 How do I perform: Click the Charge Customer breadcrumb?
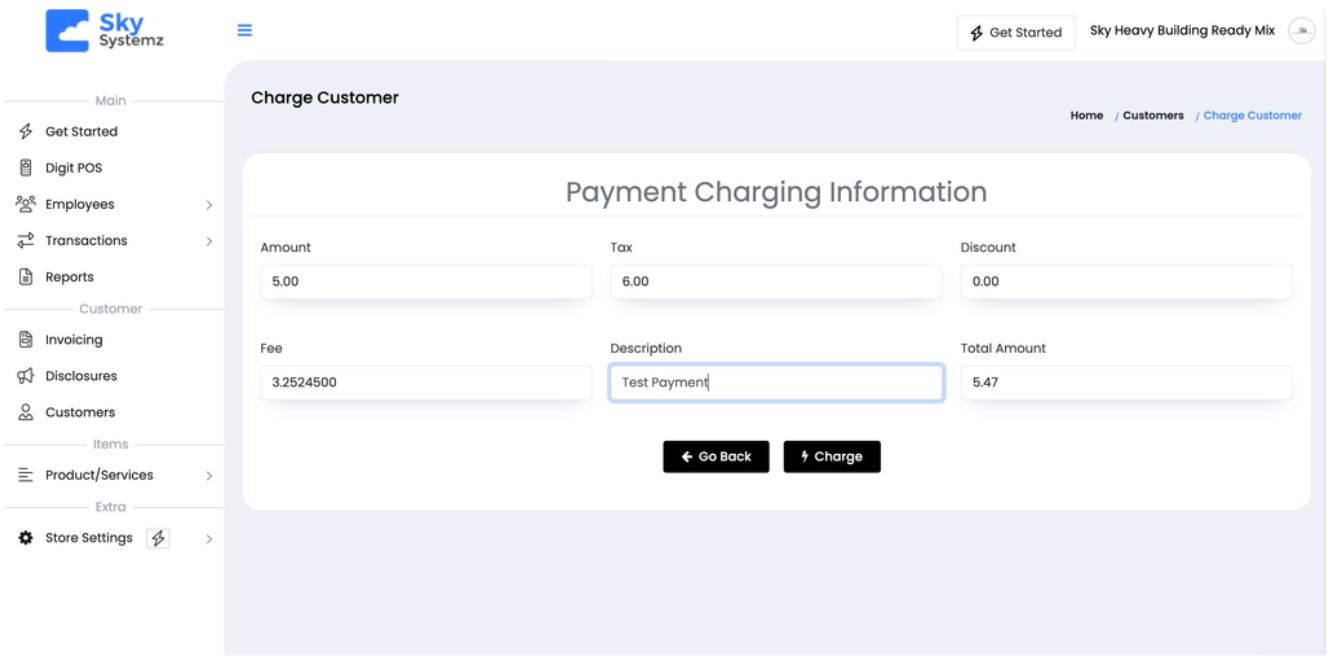[x=1252, y=116]
